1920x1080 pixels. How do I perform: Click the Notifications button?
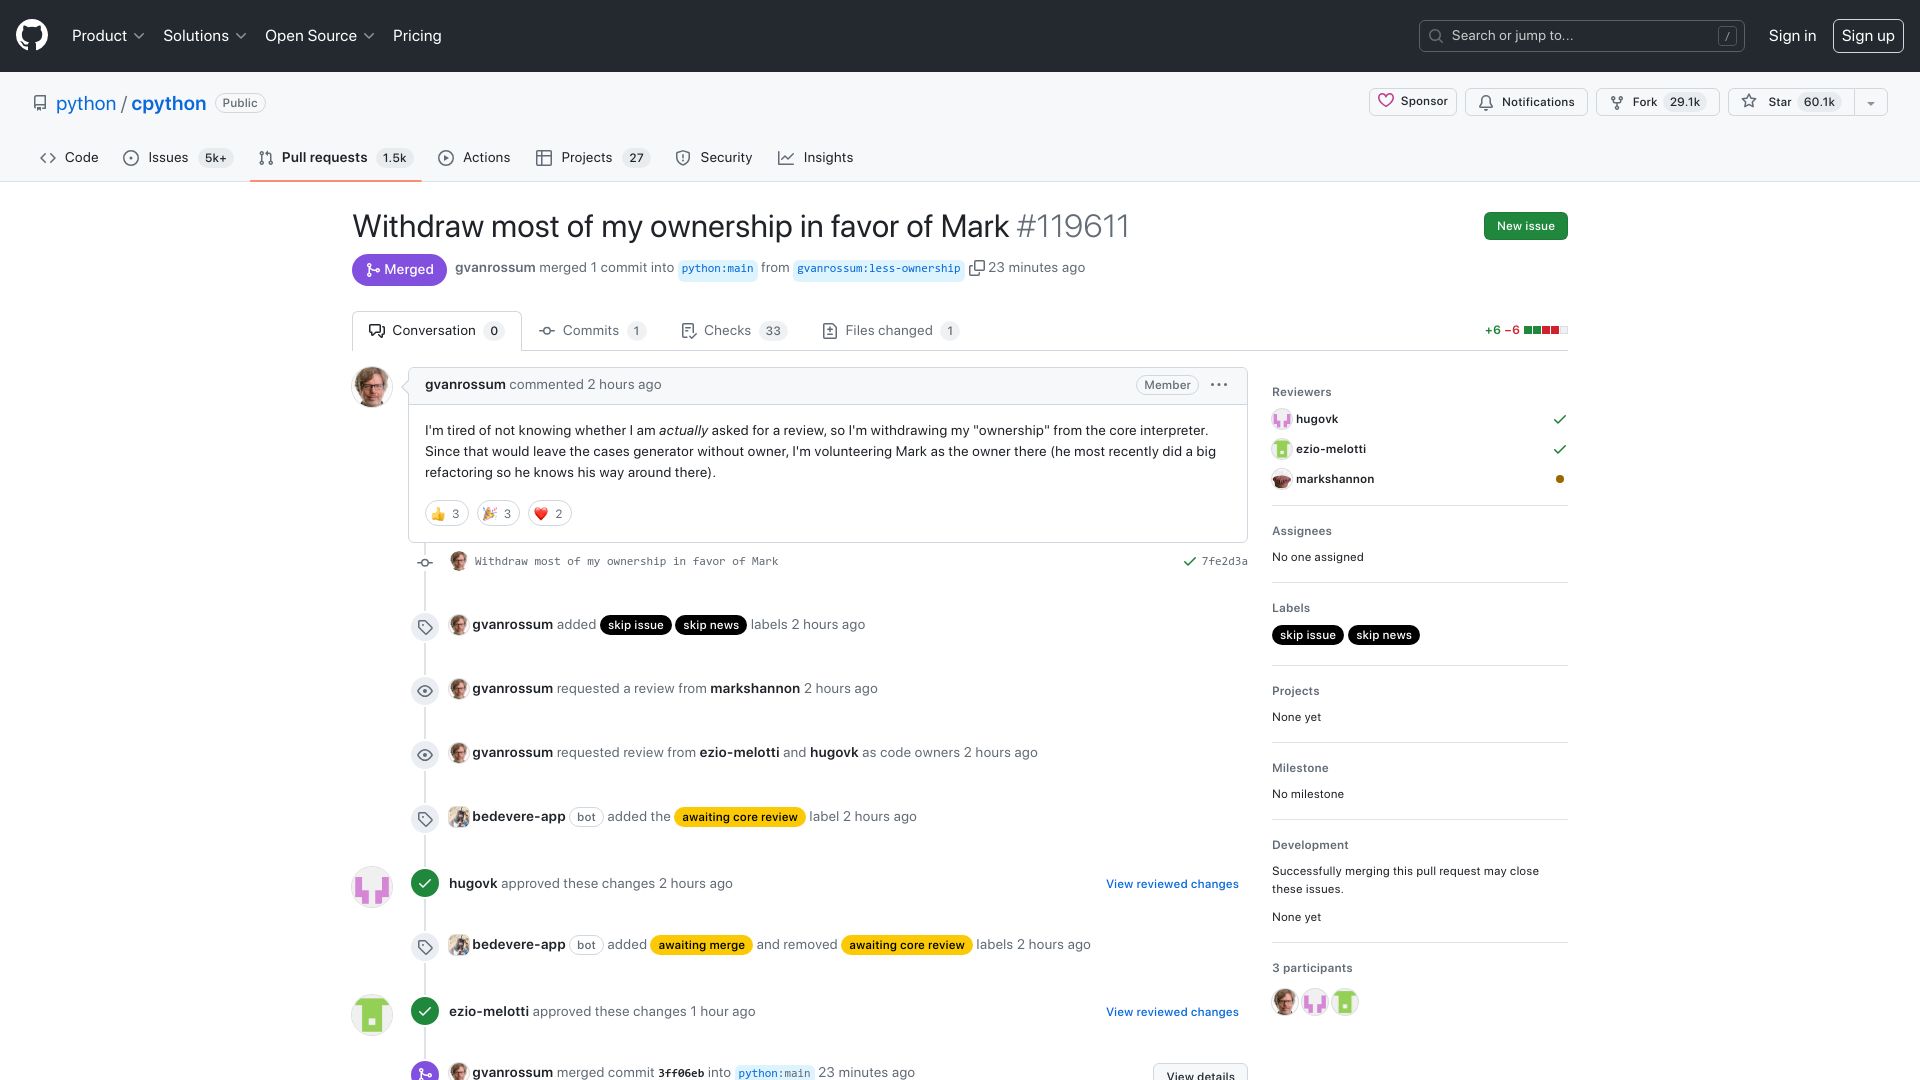click(1526, 102)
